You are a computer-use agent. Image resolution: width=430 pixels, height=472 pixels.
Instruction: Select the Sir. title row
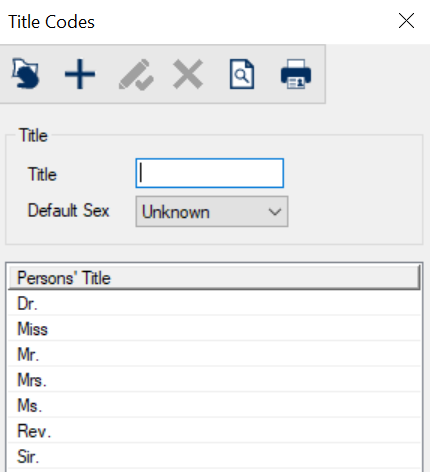pos(214,456)
